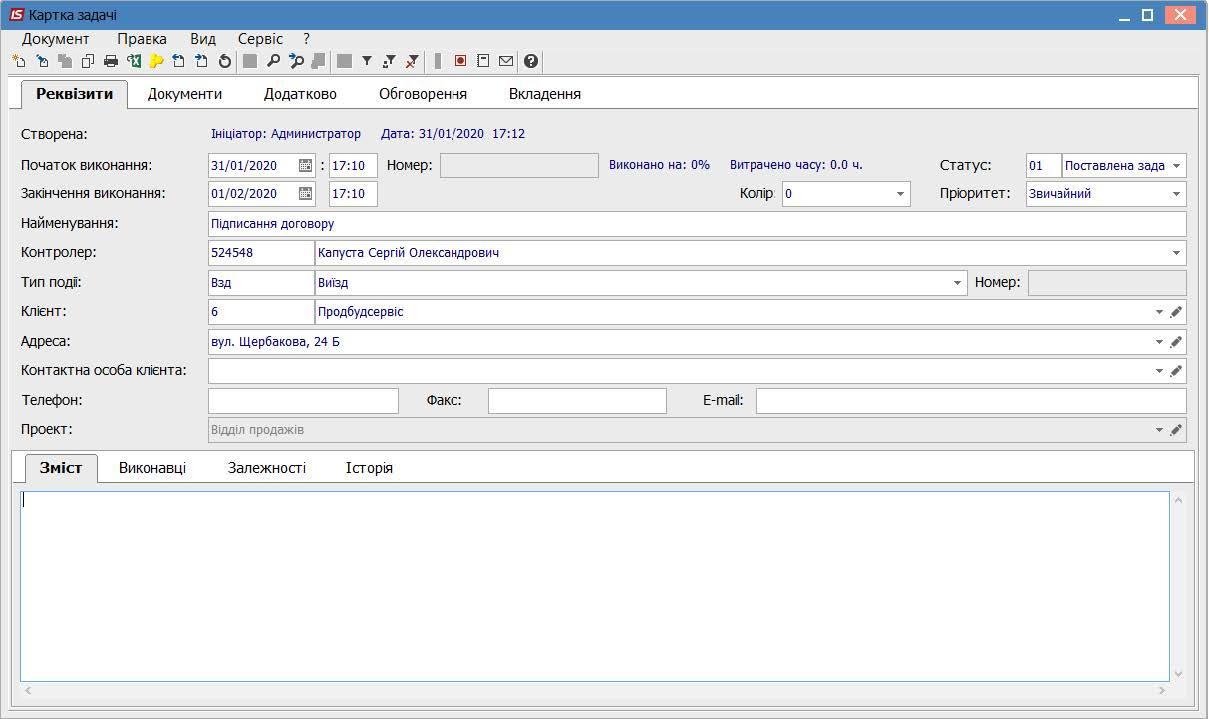The width and height of the screenshot is (1209, 719).
Task: Click the pencil edit icon next to Клієнт
Action: point(1176,312)
